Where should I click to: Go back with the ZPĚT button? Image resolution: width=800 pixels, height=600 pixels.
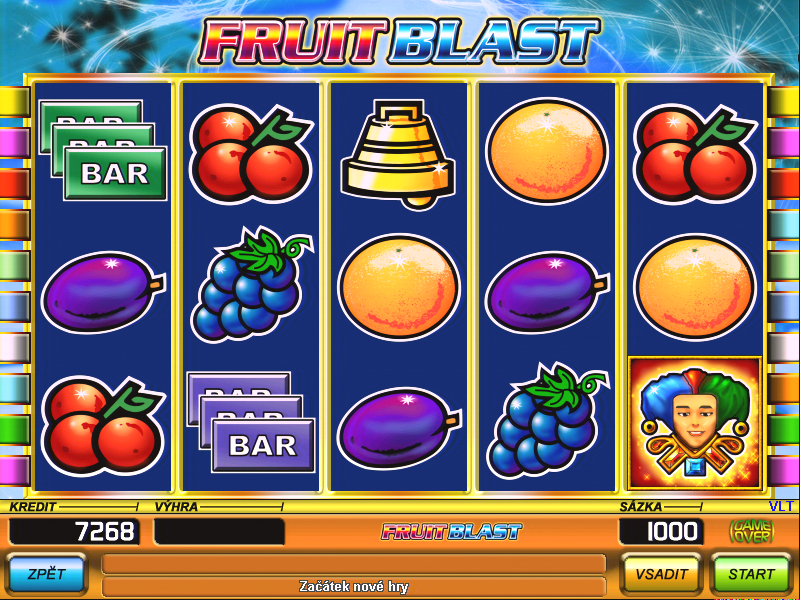tap(46, 574)
